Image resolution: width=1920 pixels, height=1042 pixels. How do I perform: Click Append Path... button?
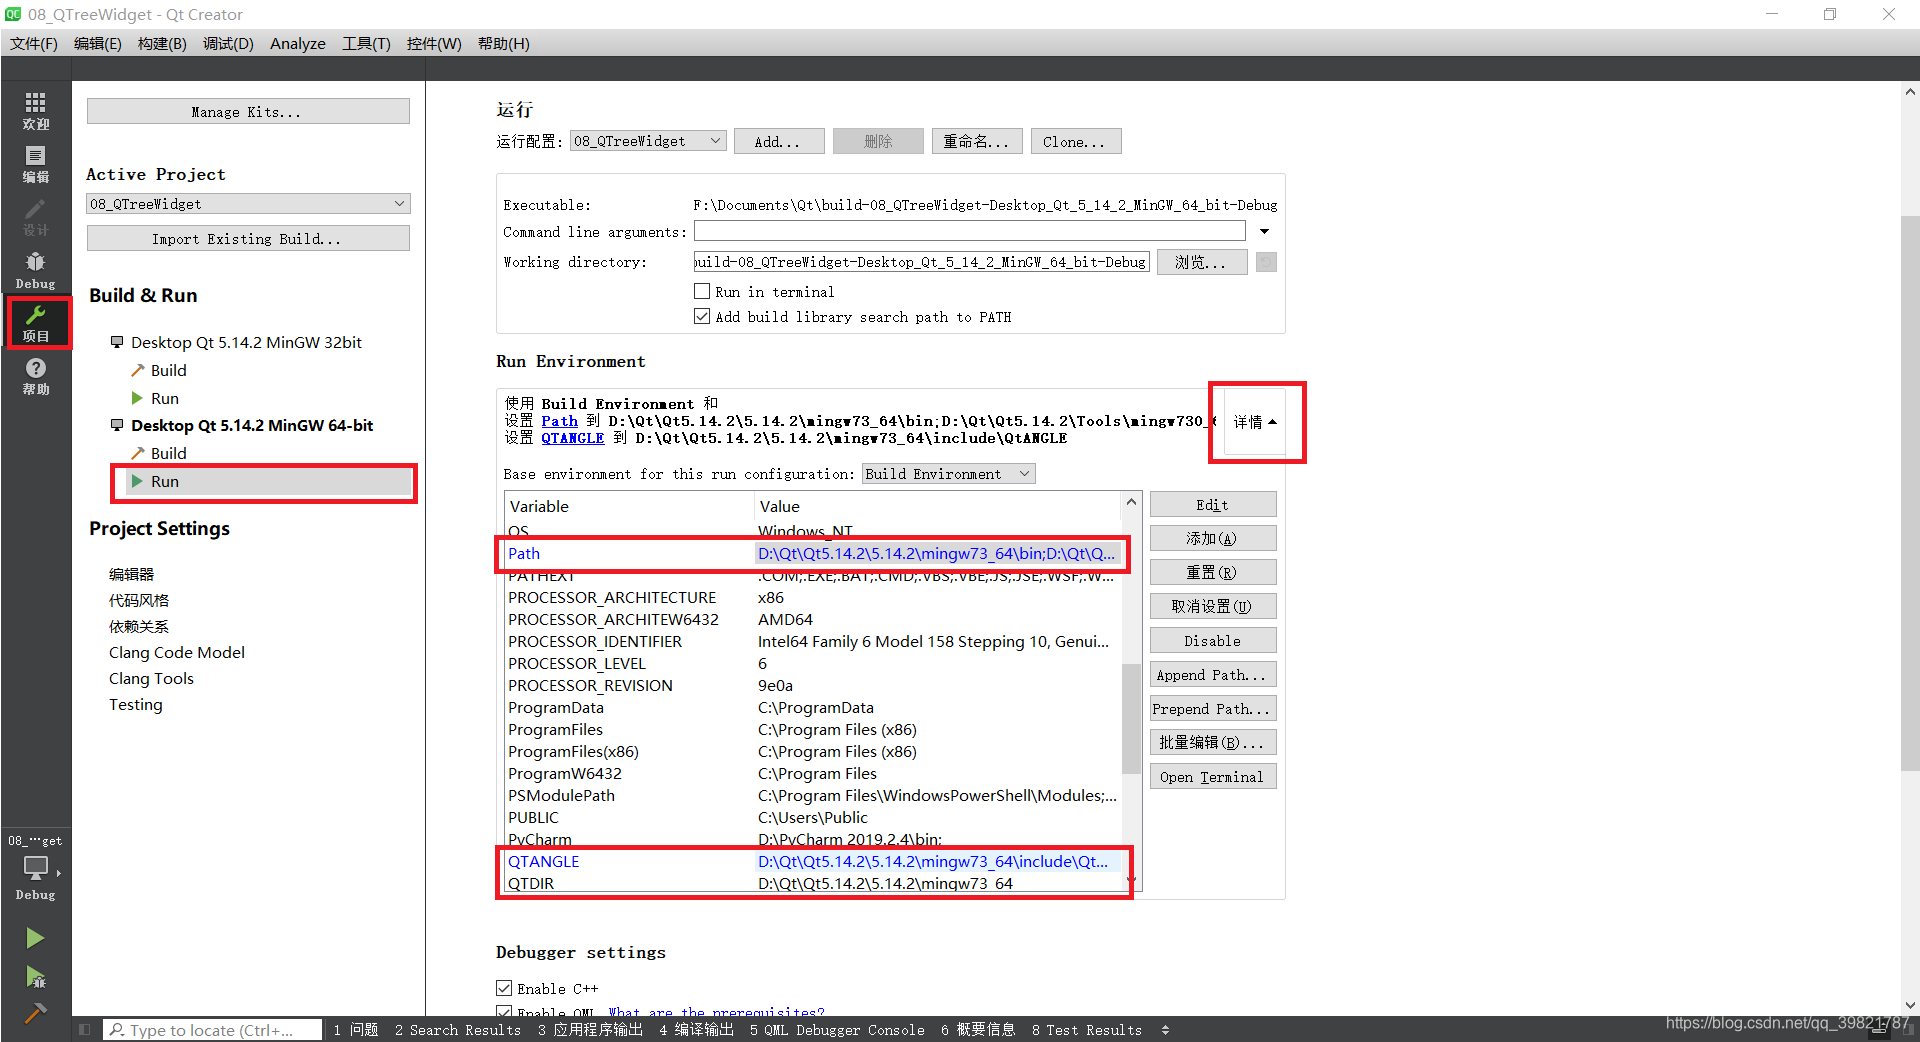1213,674
